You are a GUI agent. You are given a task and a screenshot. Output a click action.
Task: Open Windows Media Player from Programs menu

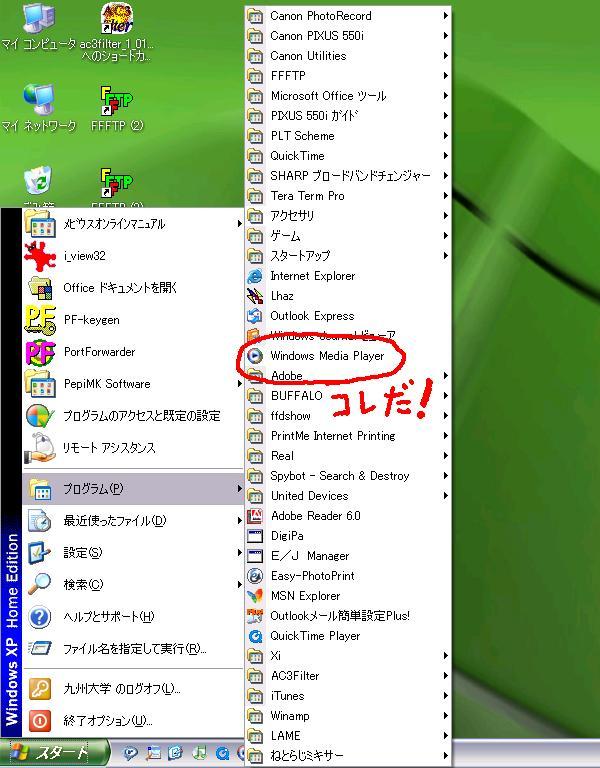[348, 356]
